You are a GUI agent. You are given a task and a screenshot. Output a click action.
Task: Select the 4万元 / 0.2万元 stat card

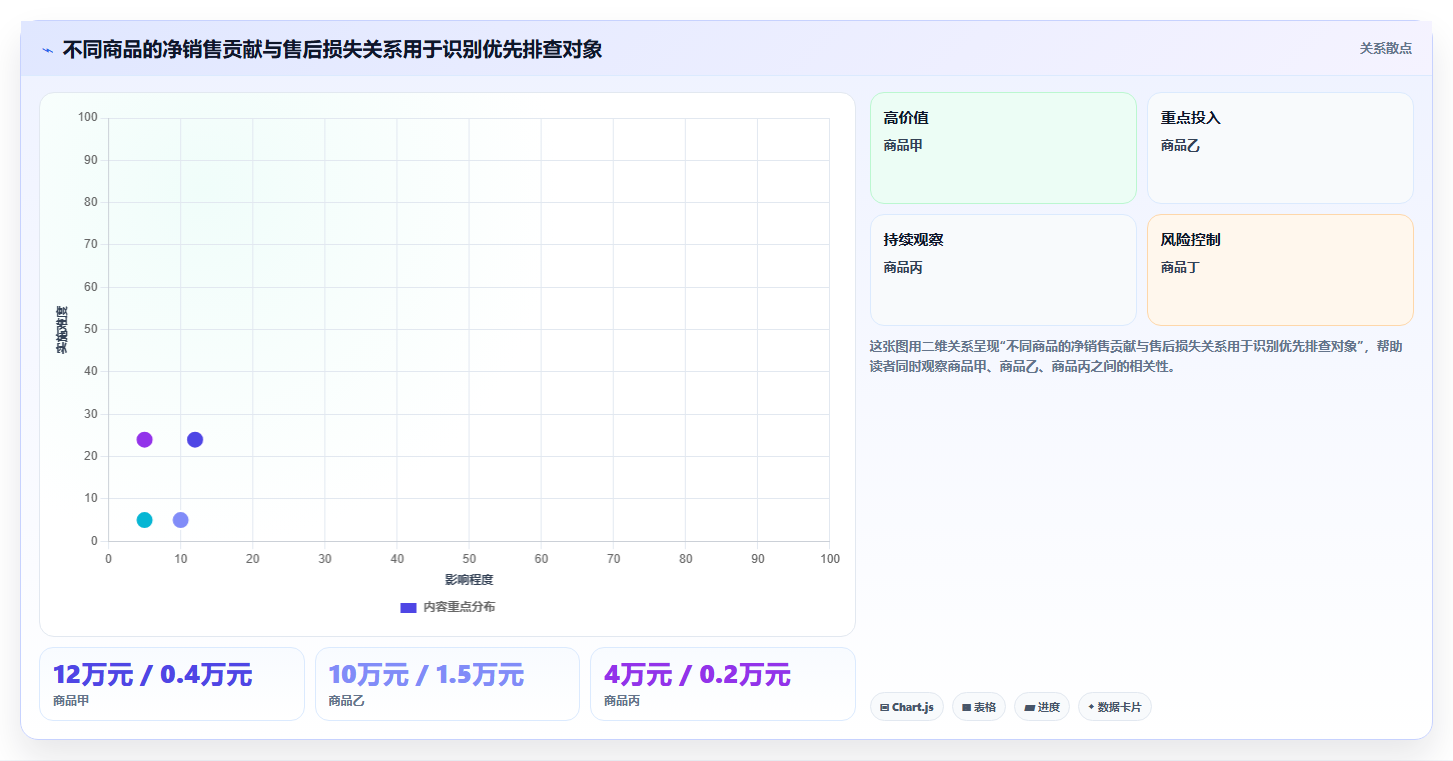coord(723,684)
